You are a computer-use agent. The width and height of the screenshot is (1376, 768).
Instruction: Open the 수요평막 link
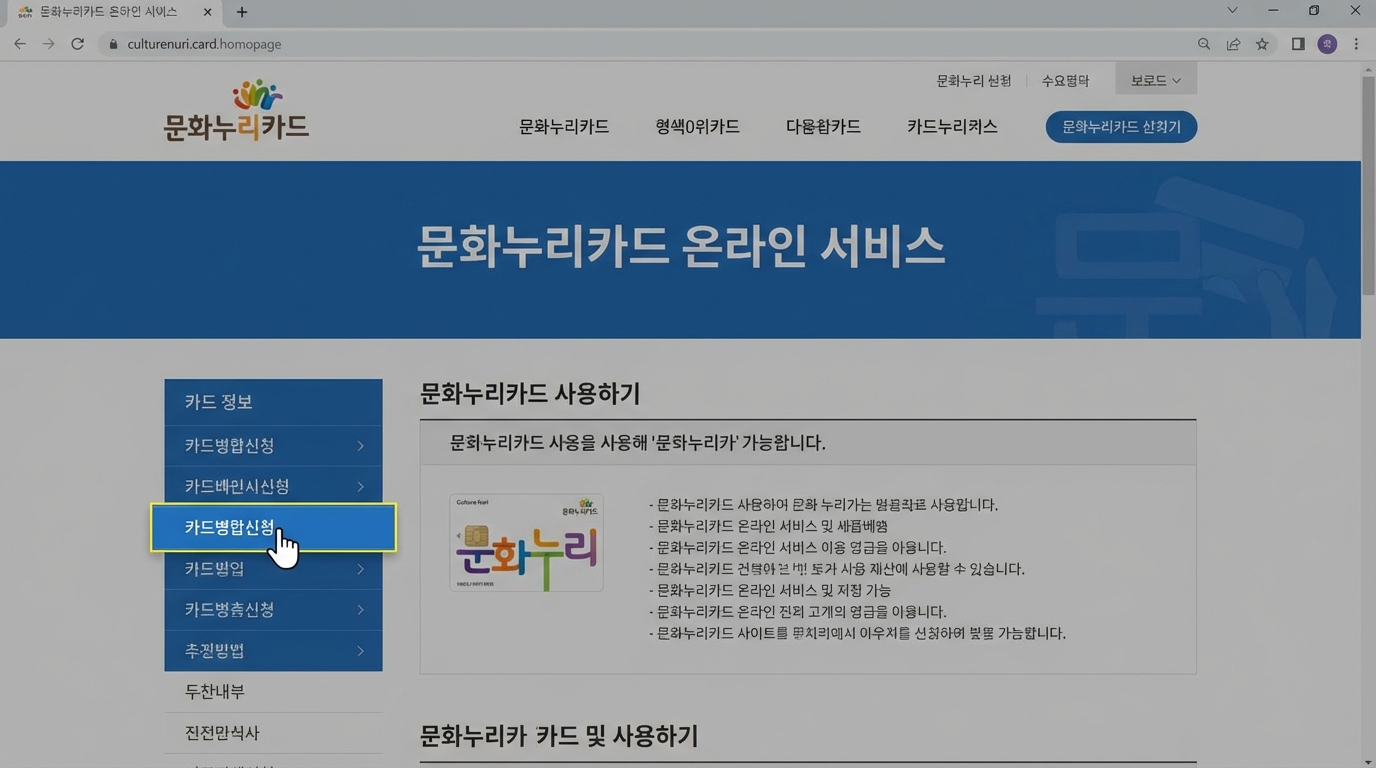coord(1065,80)
